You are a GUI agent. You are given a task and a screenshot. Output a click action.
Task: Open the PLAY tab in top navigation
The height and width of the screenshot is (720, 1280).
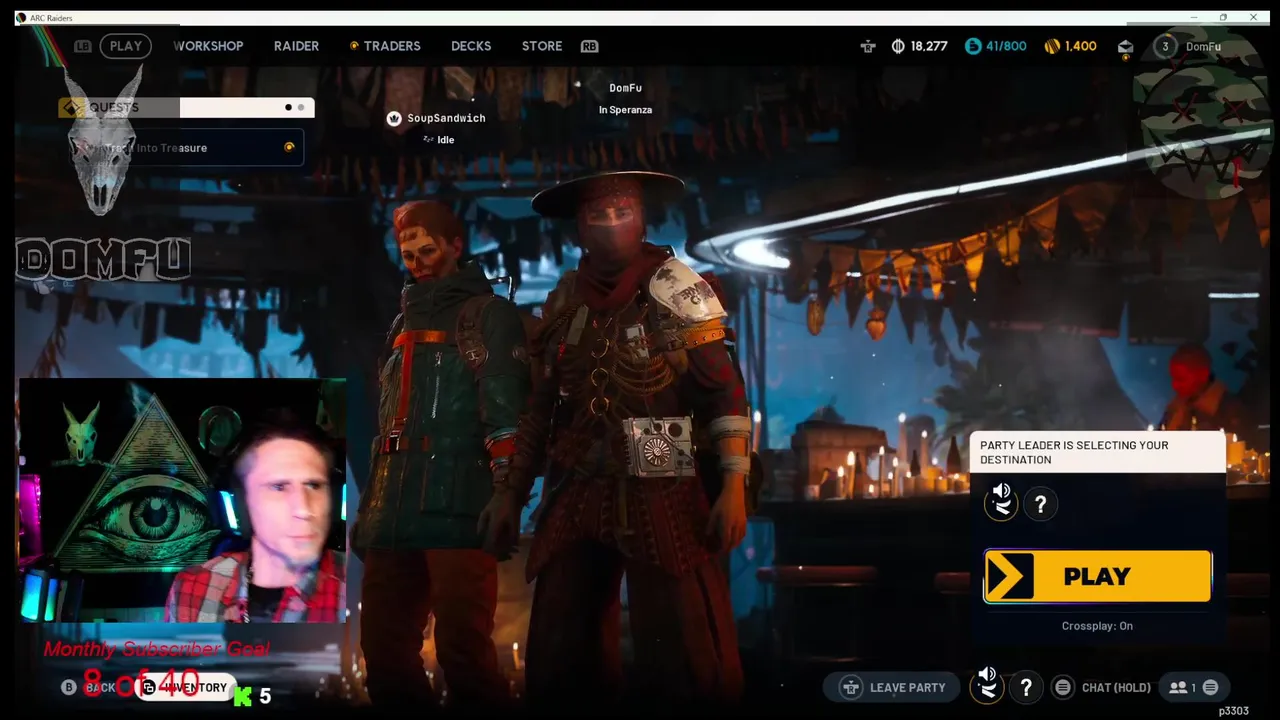[125, 46]
